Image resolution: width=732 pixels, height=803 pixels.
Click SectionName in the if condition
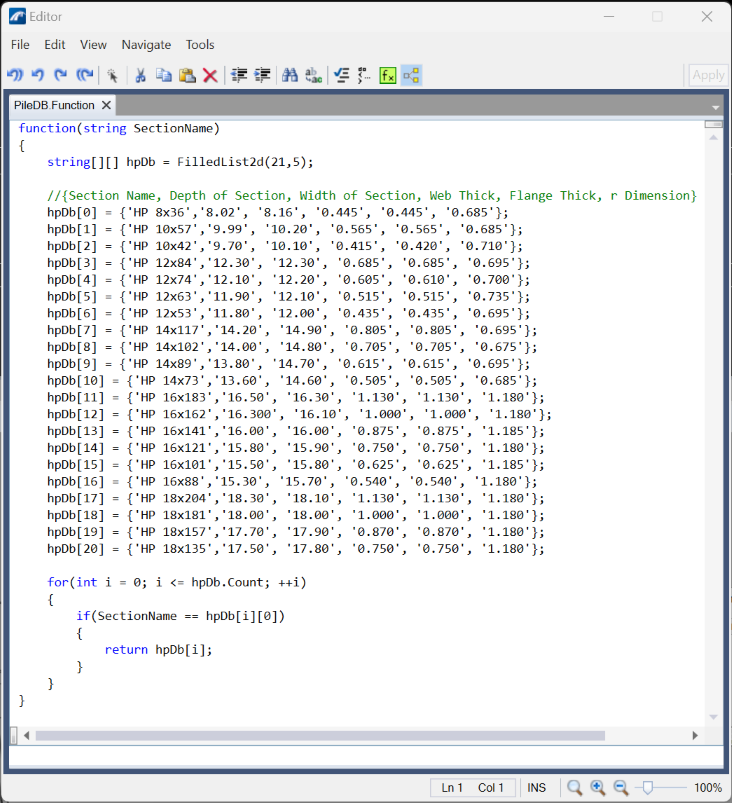[x=137, y=616]
